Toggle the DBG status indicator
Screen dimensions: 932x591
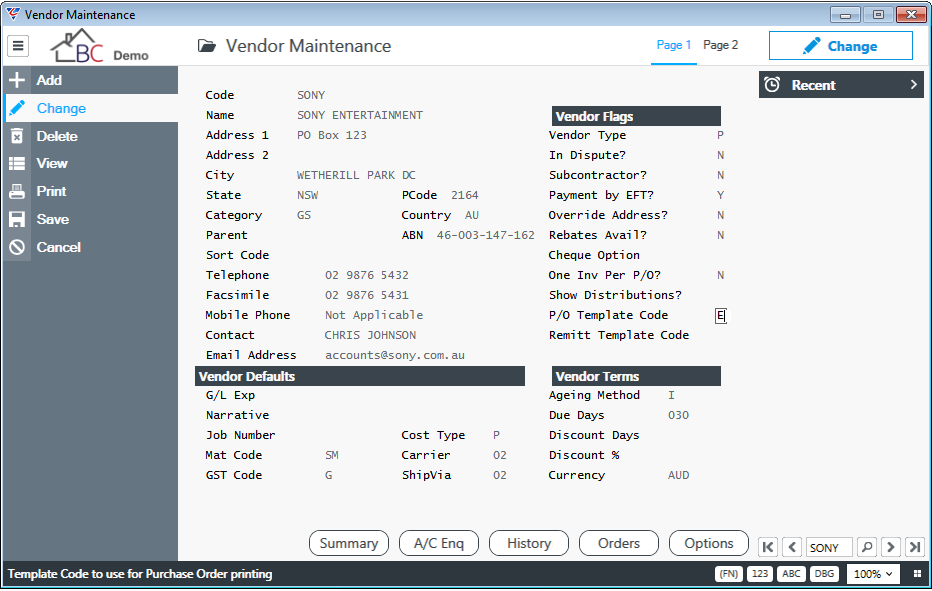(824, 574)
